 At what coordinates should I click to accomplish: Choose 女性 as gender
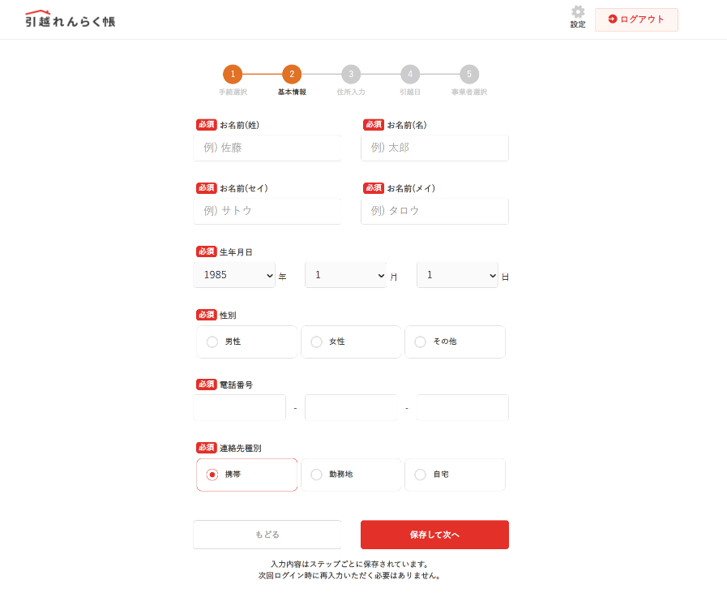pyautogui.click(x=317, y=342)
